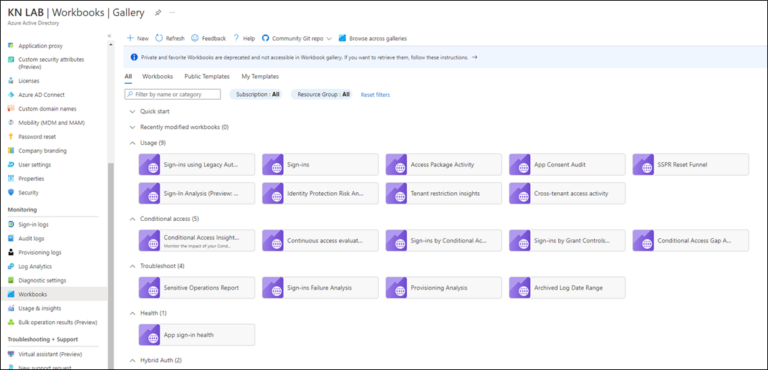Switch to the My Templates tab

click(260, 76)
